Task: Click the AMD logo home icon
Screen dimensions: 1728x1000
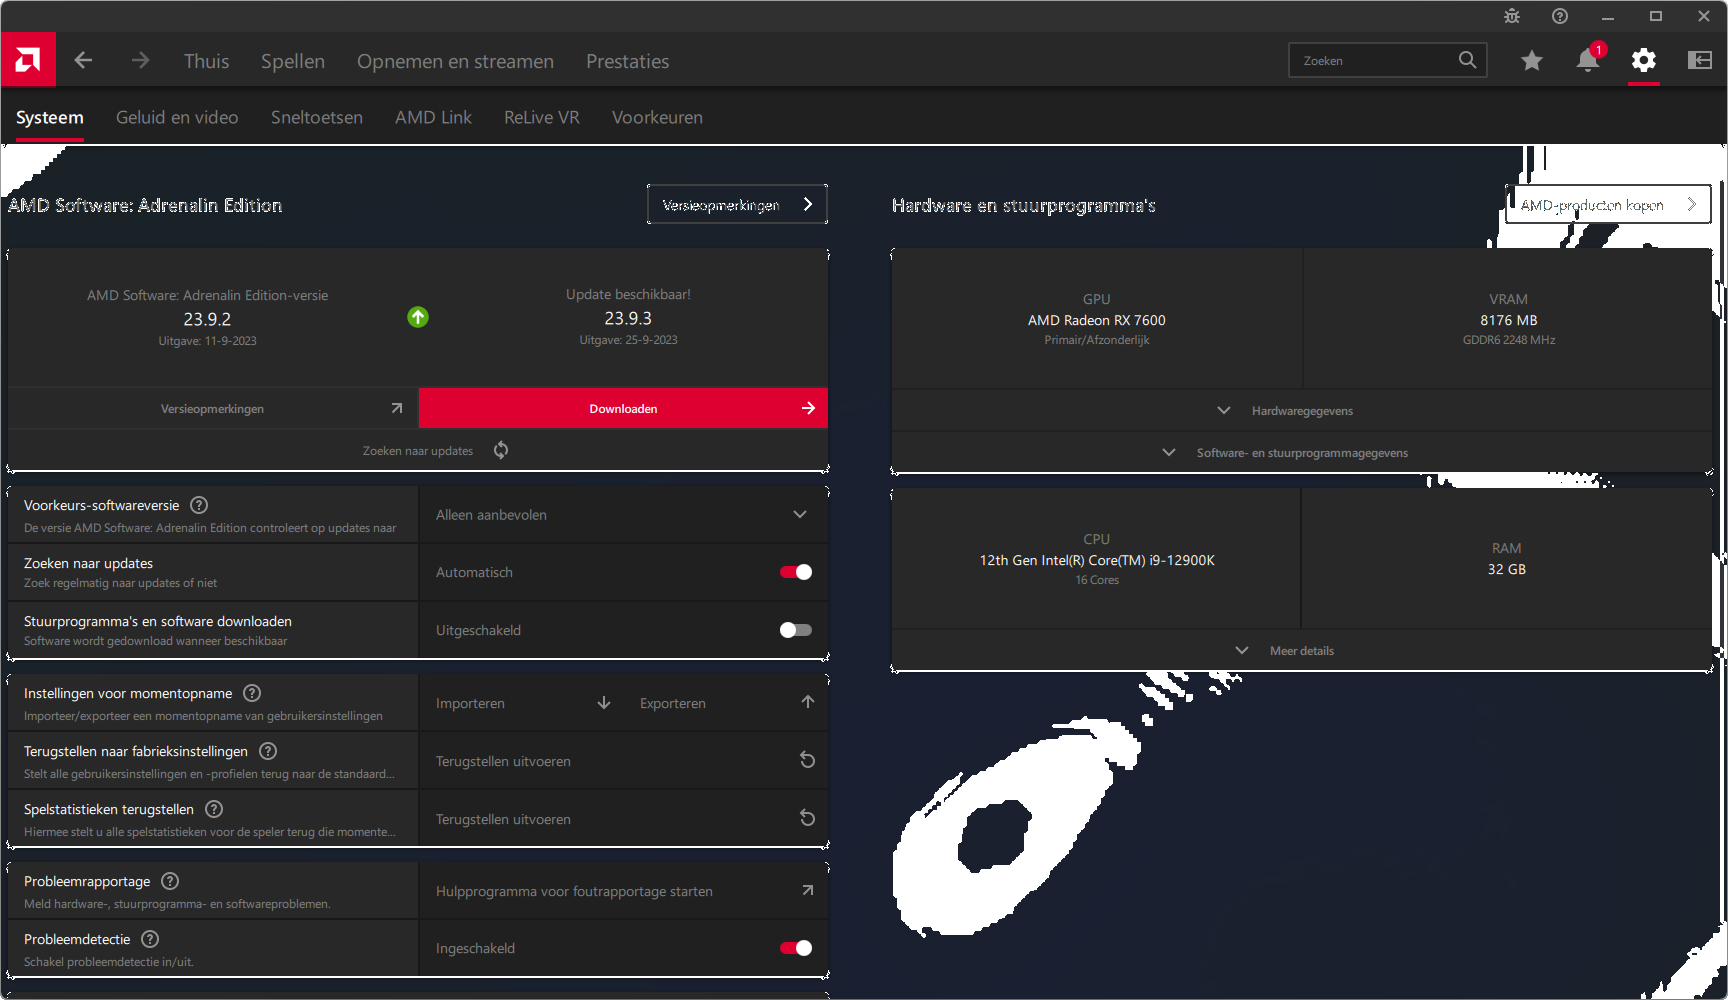Action: 28,60
